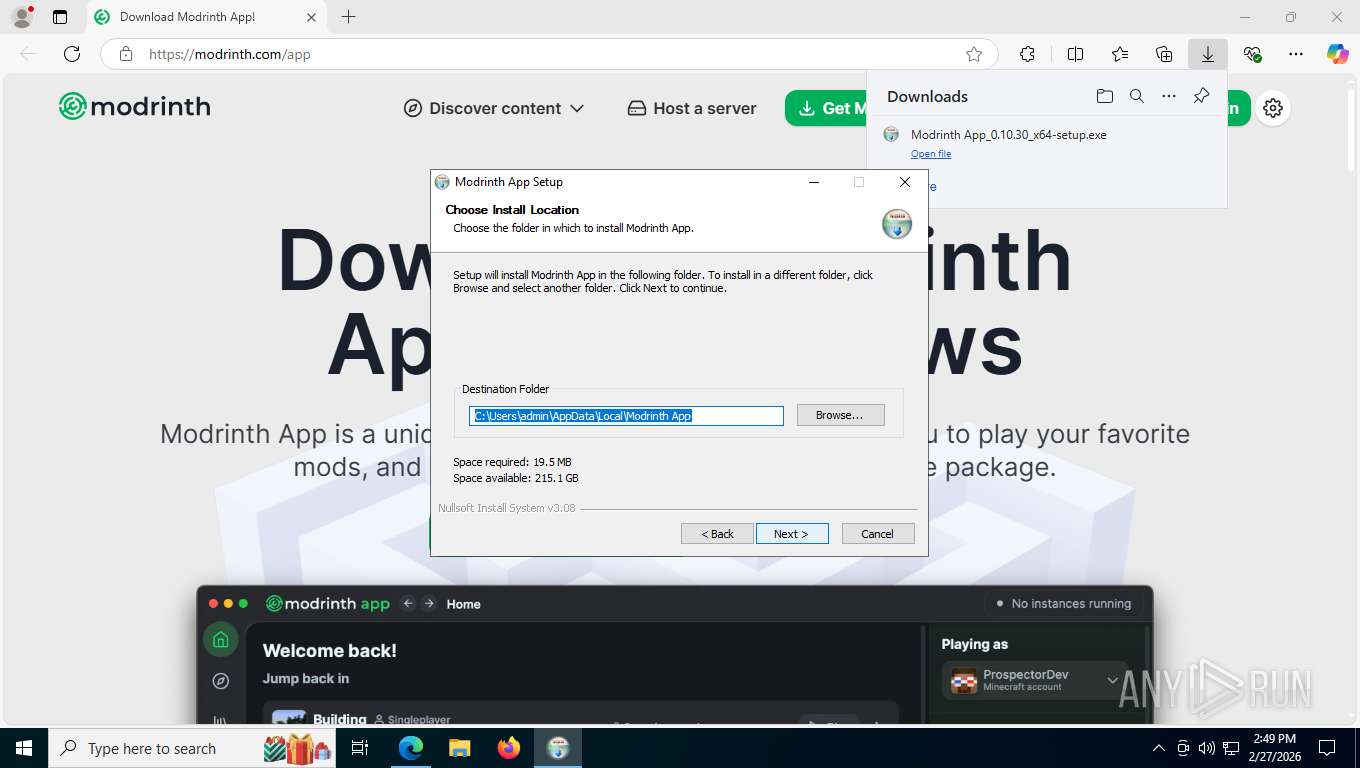This screenshot has width=1360, height=768.
Task: Open the Windows Start menu
Action: pos(23,748)
